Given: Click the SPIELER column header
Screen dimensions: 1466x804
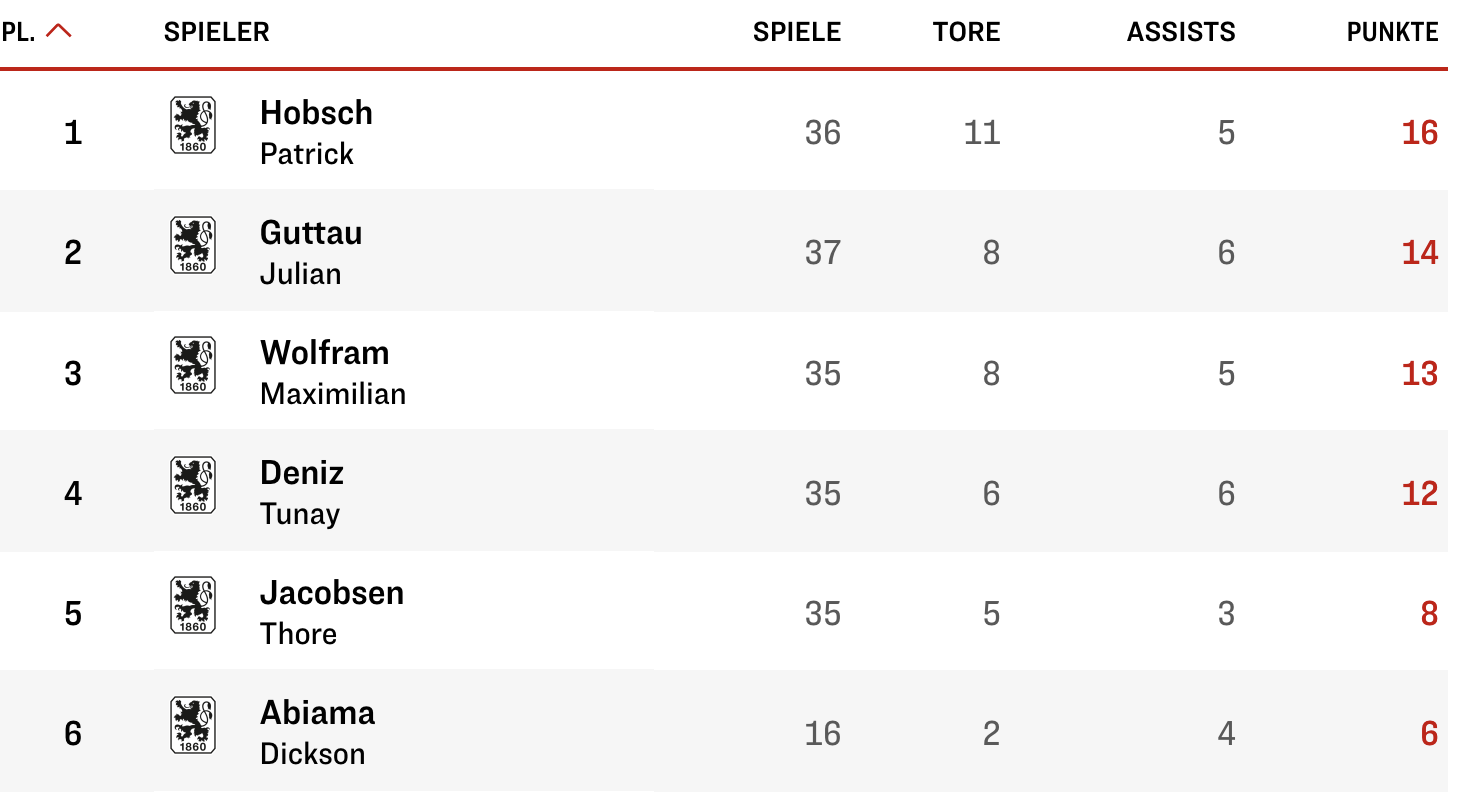Looking at the screenshot, I should pos(217,32).
